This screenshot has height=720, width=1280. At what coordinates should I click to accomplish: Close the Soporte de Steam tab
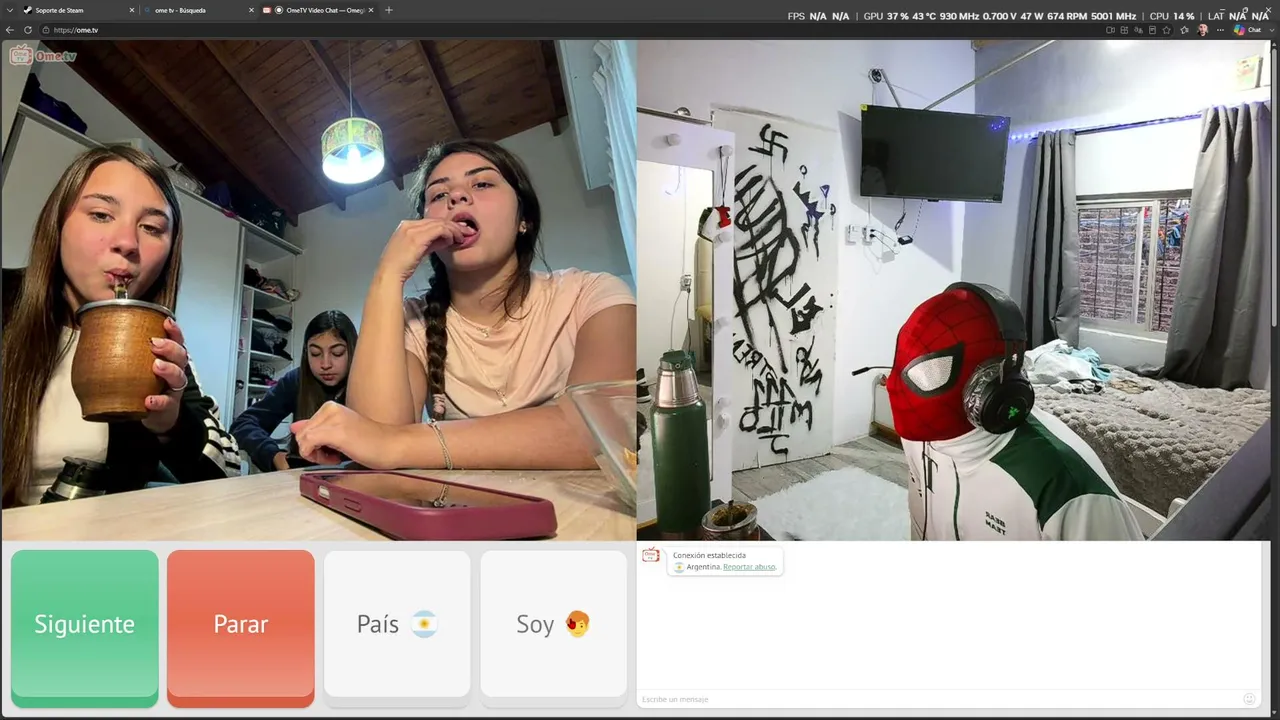coord(132,10)
